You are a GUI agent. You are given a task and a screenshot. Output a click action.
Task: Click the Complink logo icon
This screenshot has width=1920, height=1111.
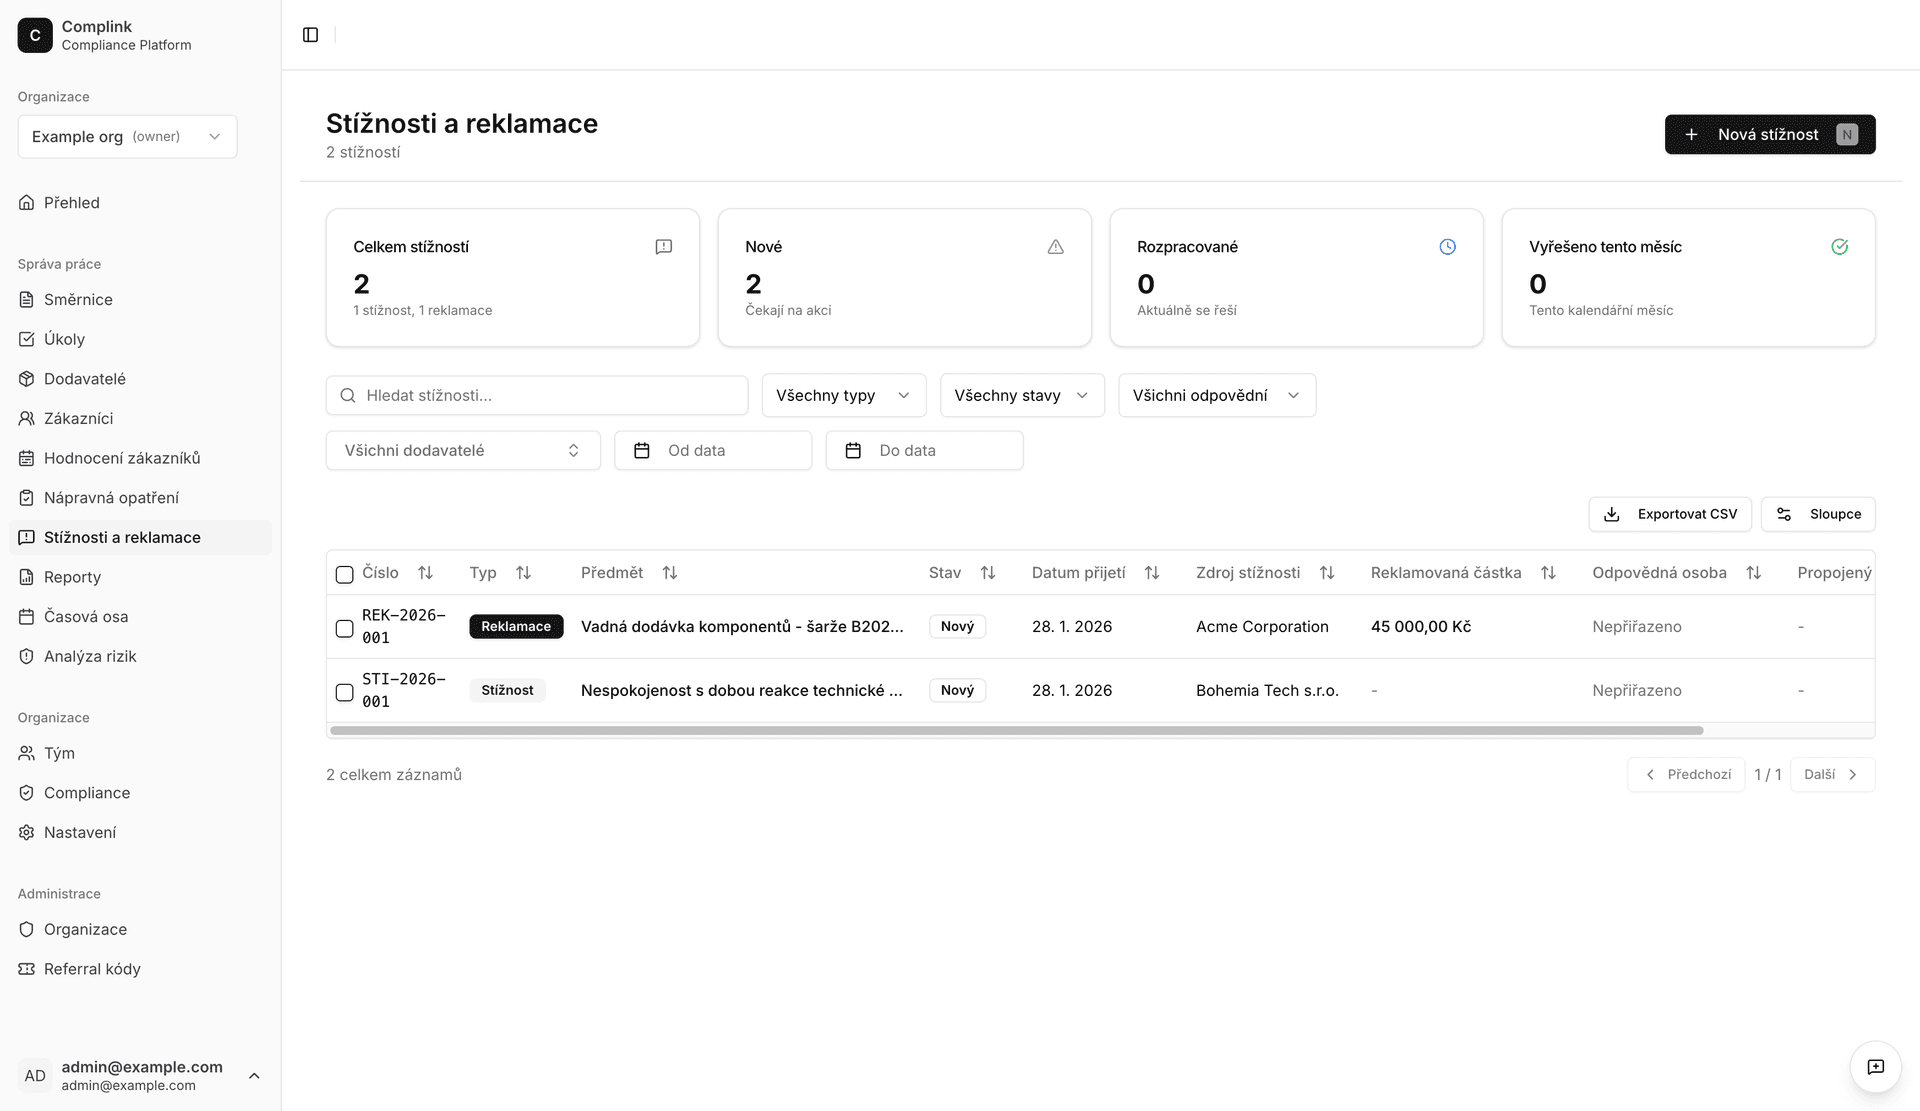[x=35, y=35]
